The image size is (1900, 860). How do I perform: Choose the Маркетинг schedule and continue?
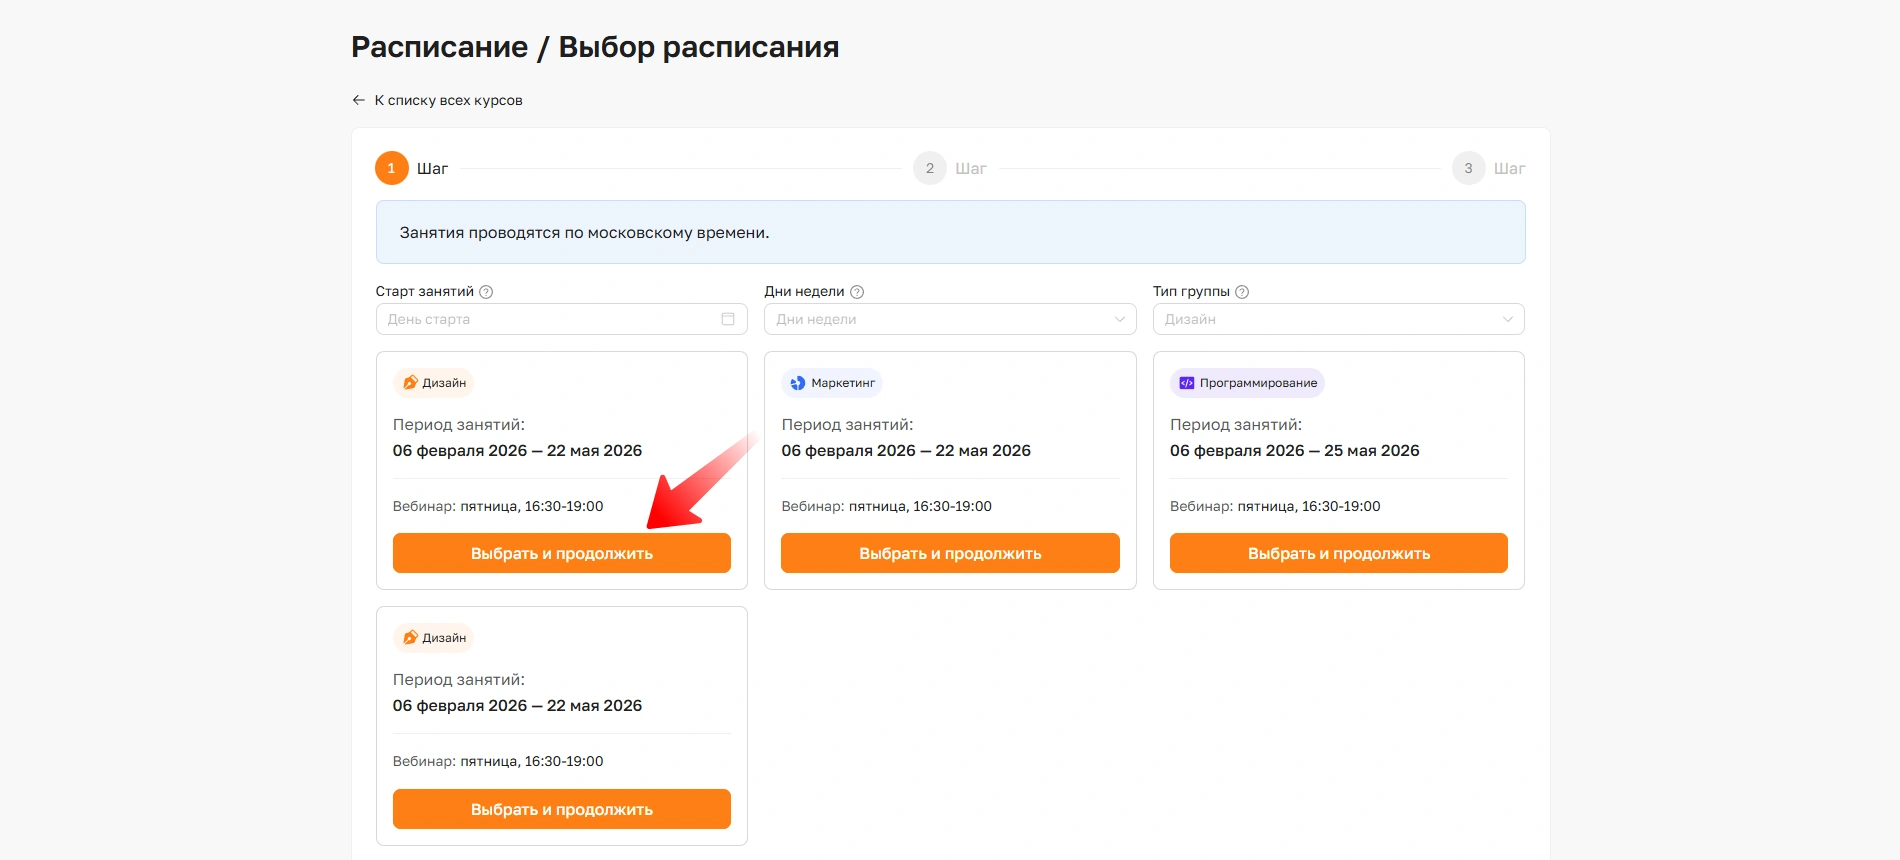point(950,553)
